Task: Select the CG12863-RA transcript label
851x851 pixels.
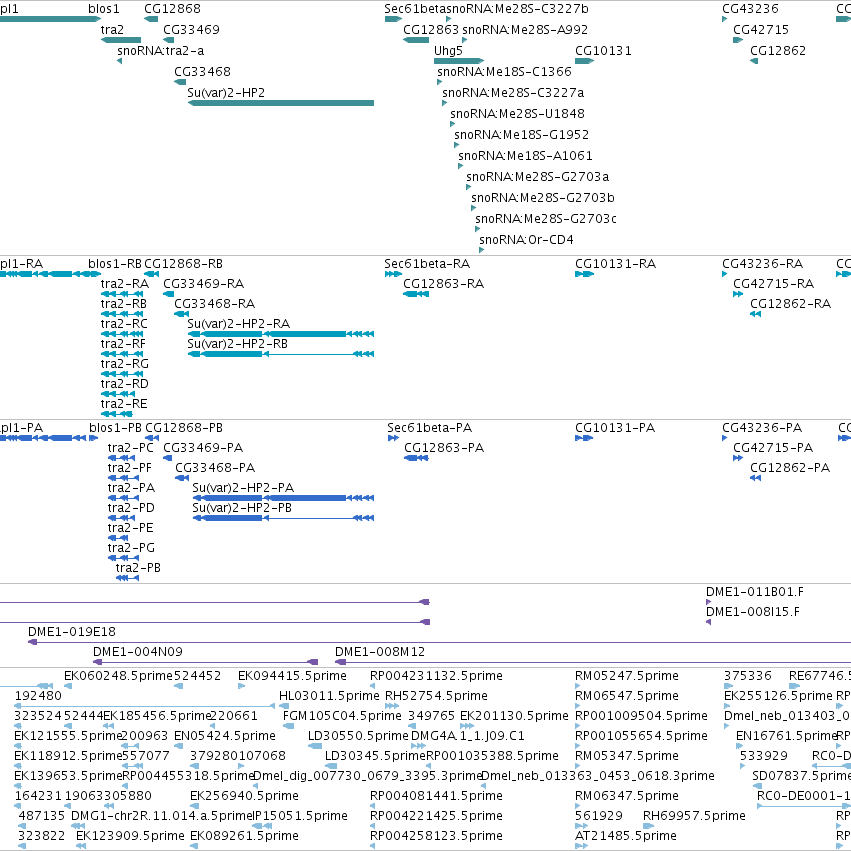Action: [443, 284]
